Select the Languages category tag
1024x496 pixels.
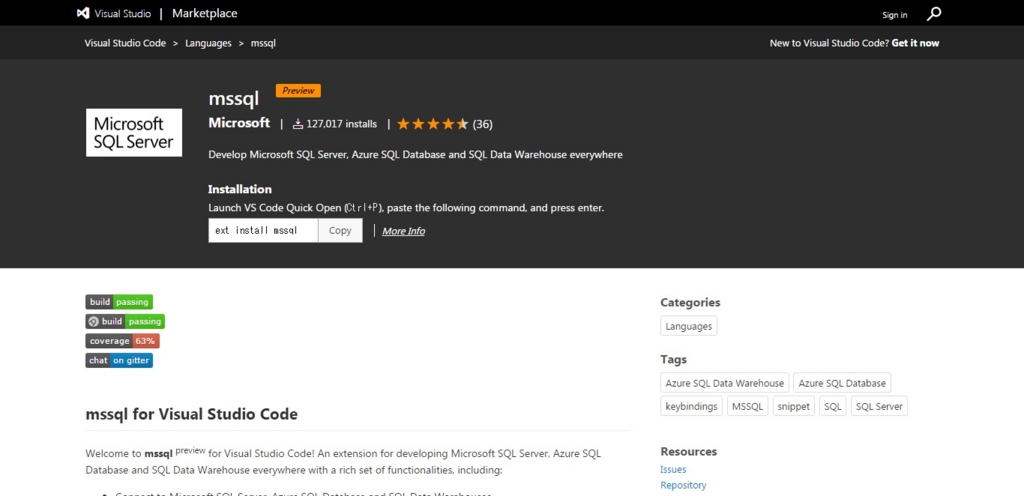(688, 326)
